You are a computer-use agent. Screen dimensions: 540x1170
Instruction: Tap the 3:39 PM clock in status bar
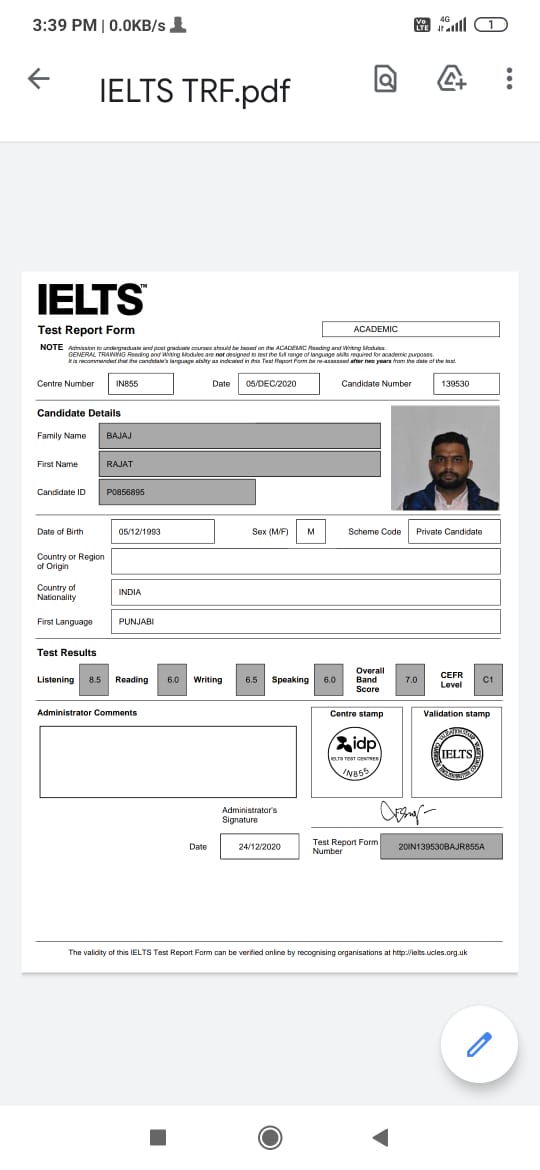[64, 25]
